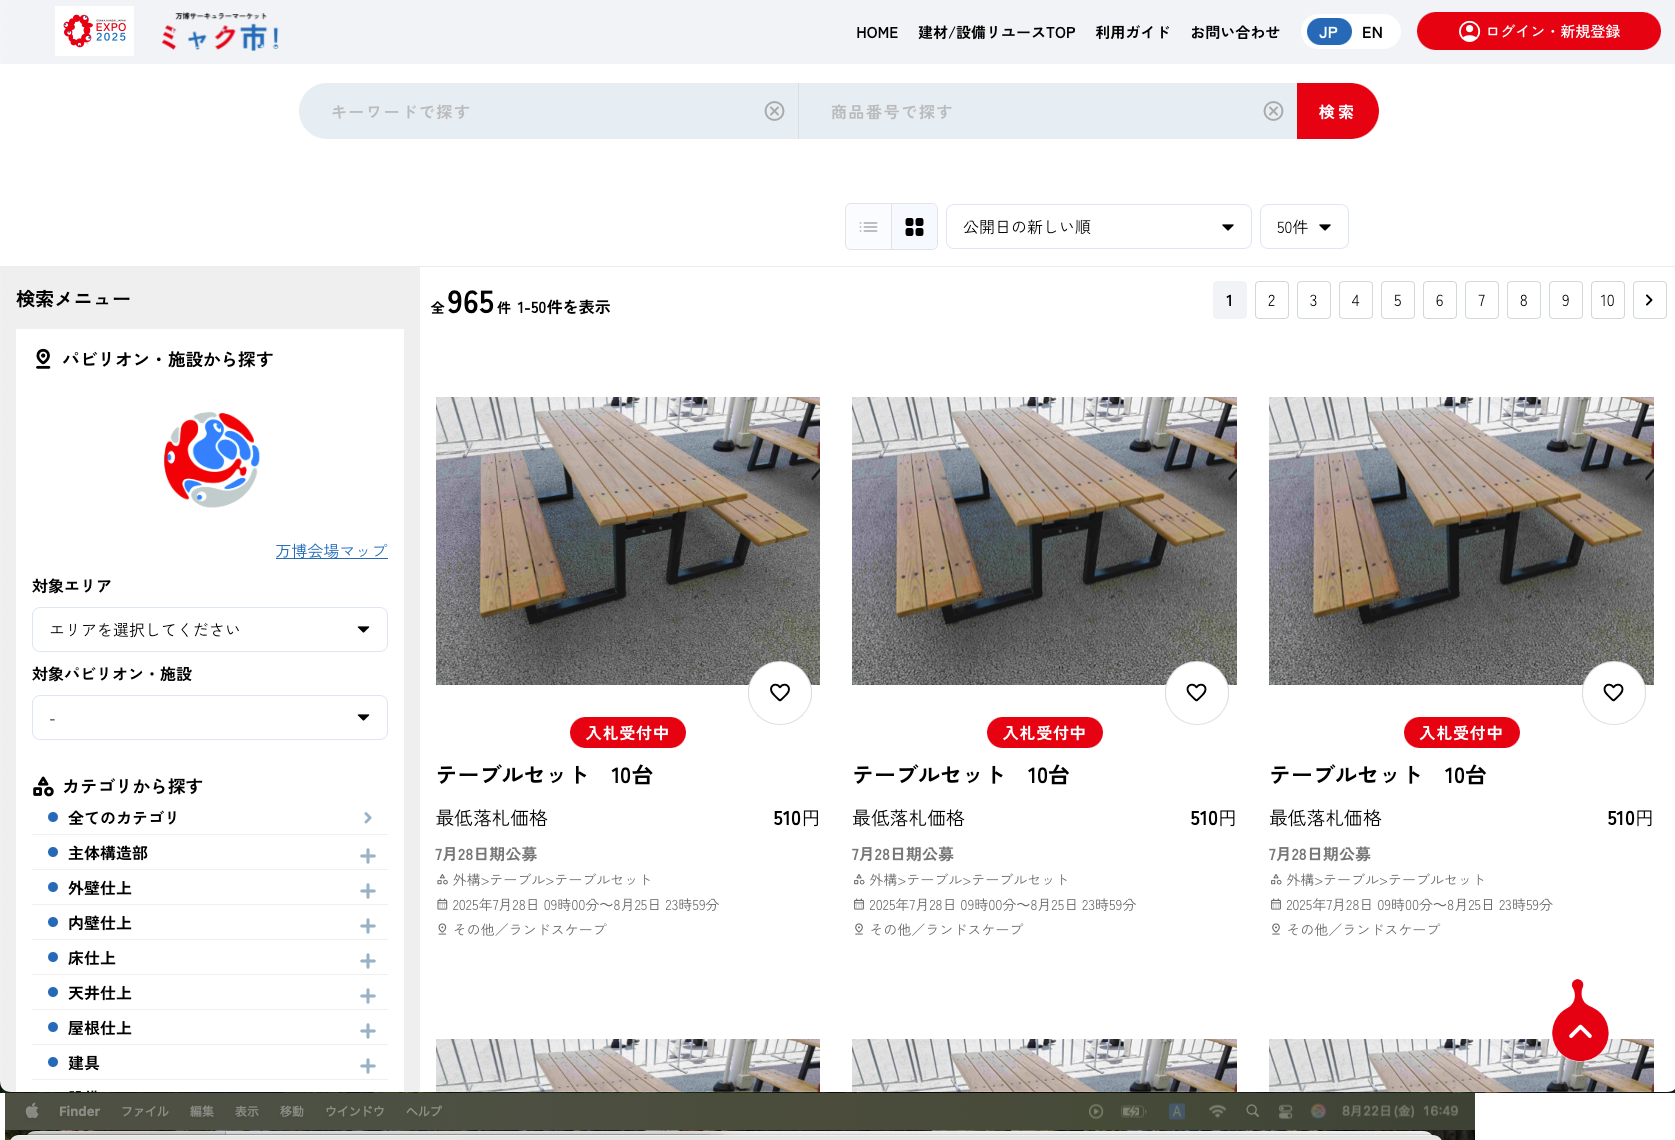Open the ファイル menu in menu bar

pos(144,1110)
